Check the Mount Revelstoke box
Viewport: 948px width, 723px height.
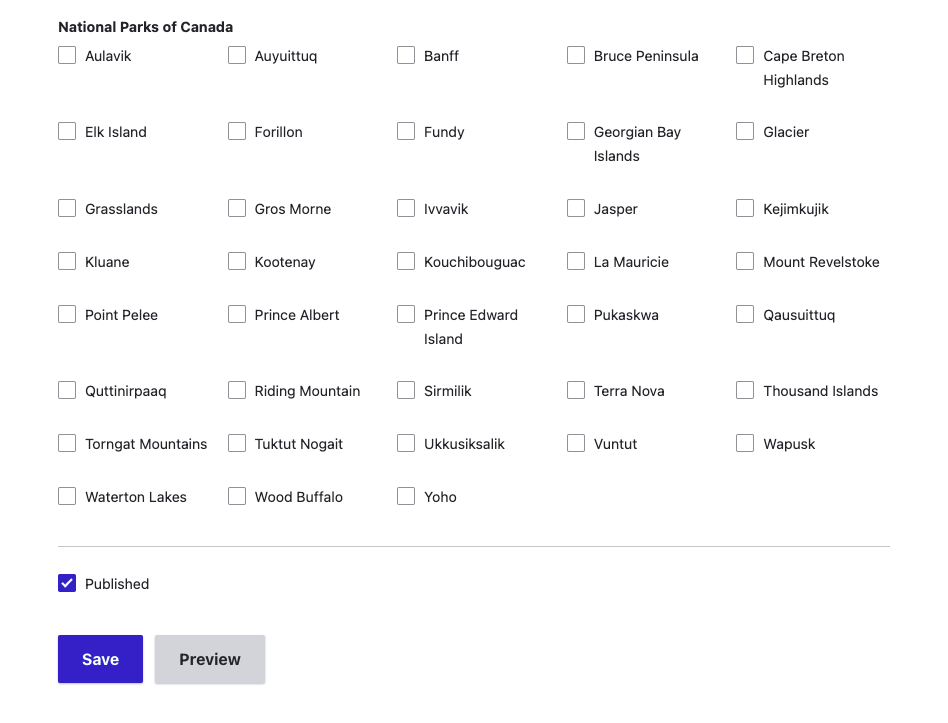pos(745,262)
